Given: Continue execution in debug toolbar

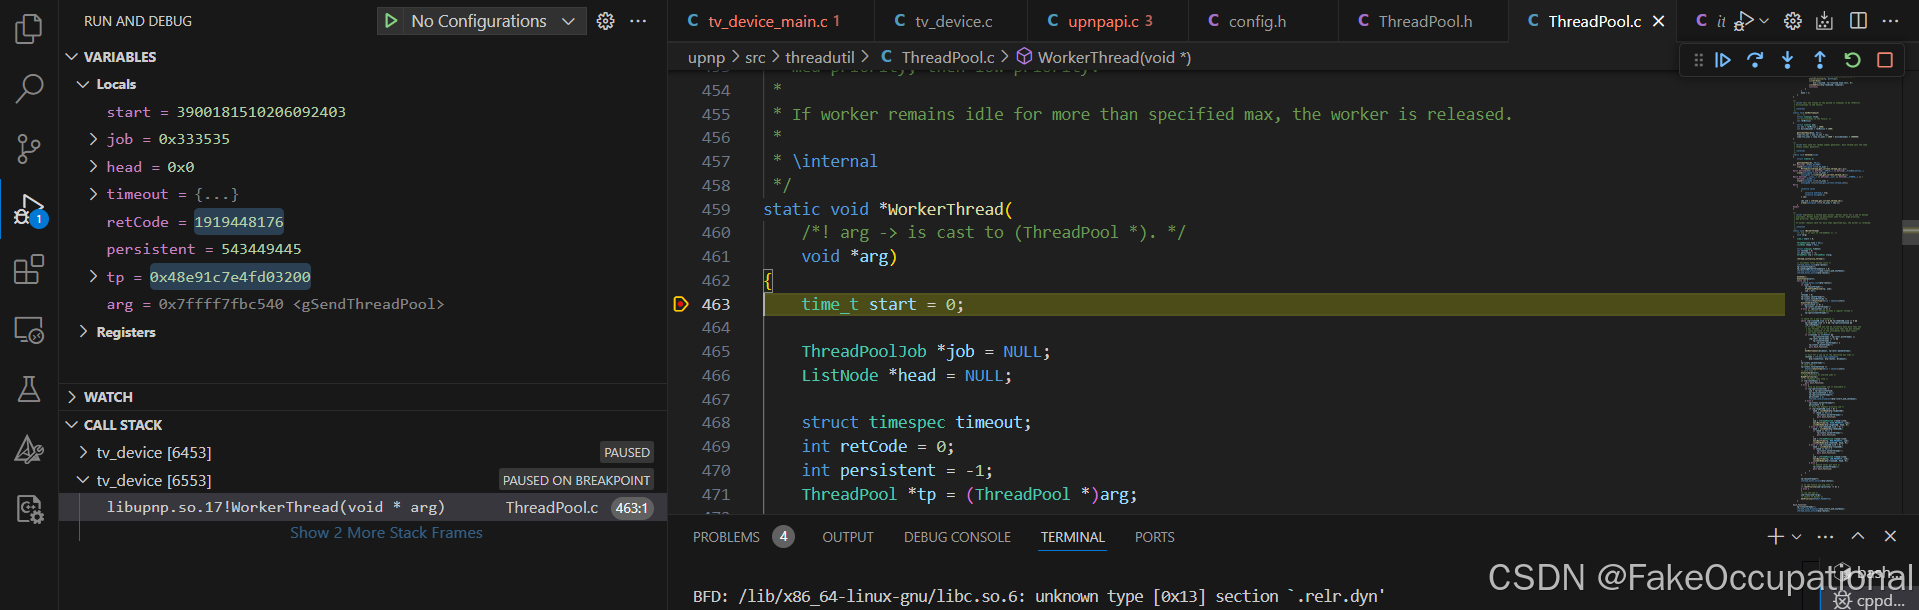Looking at the screenshot, I should pos(1723,60).
